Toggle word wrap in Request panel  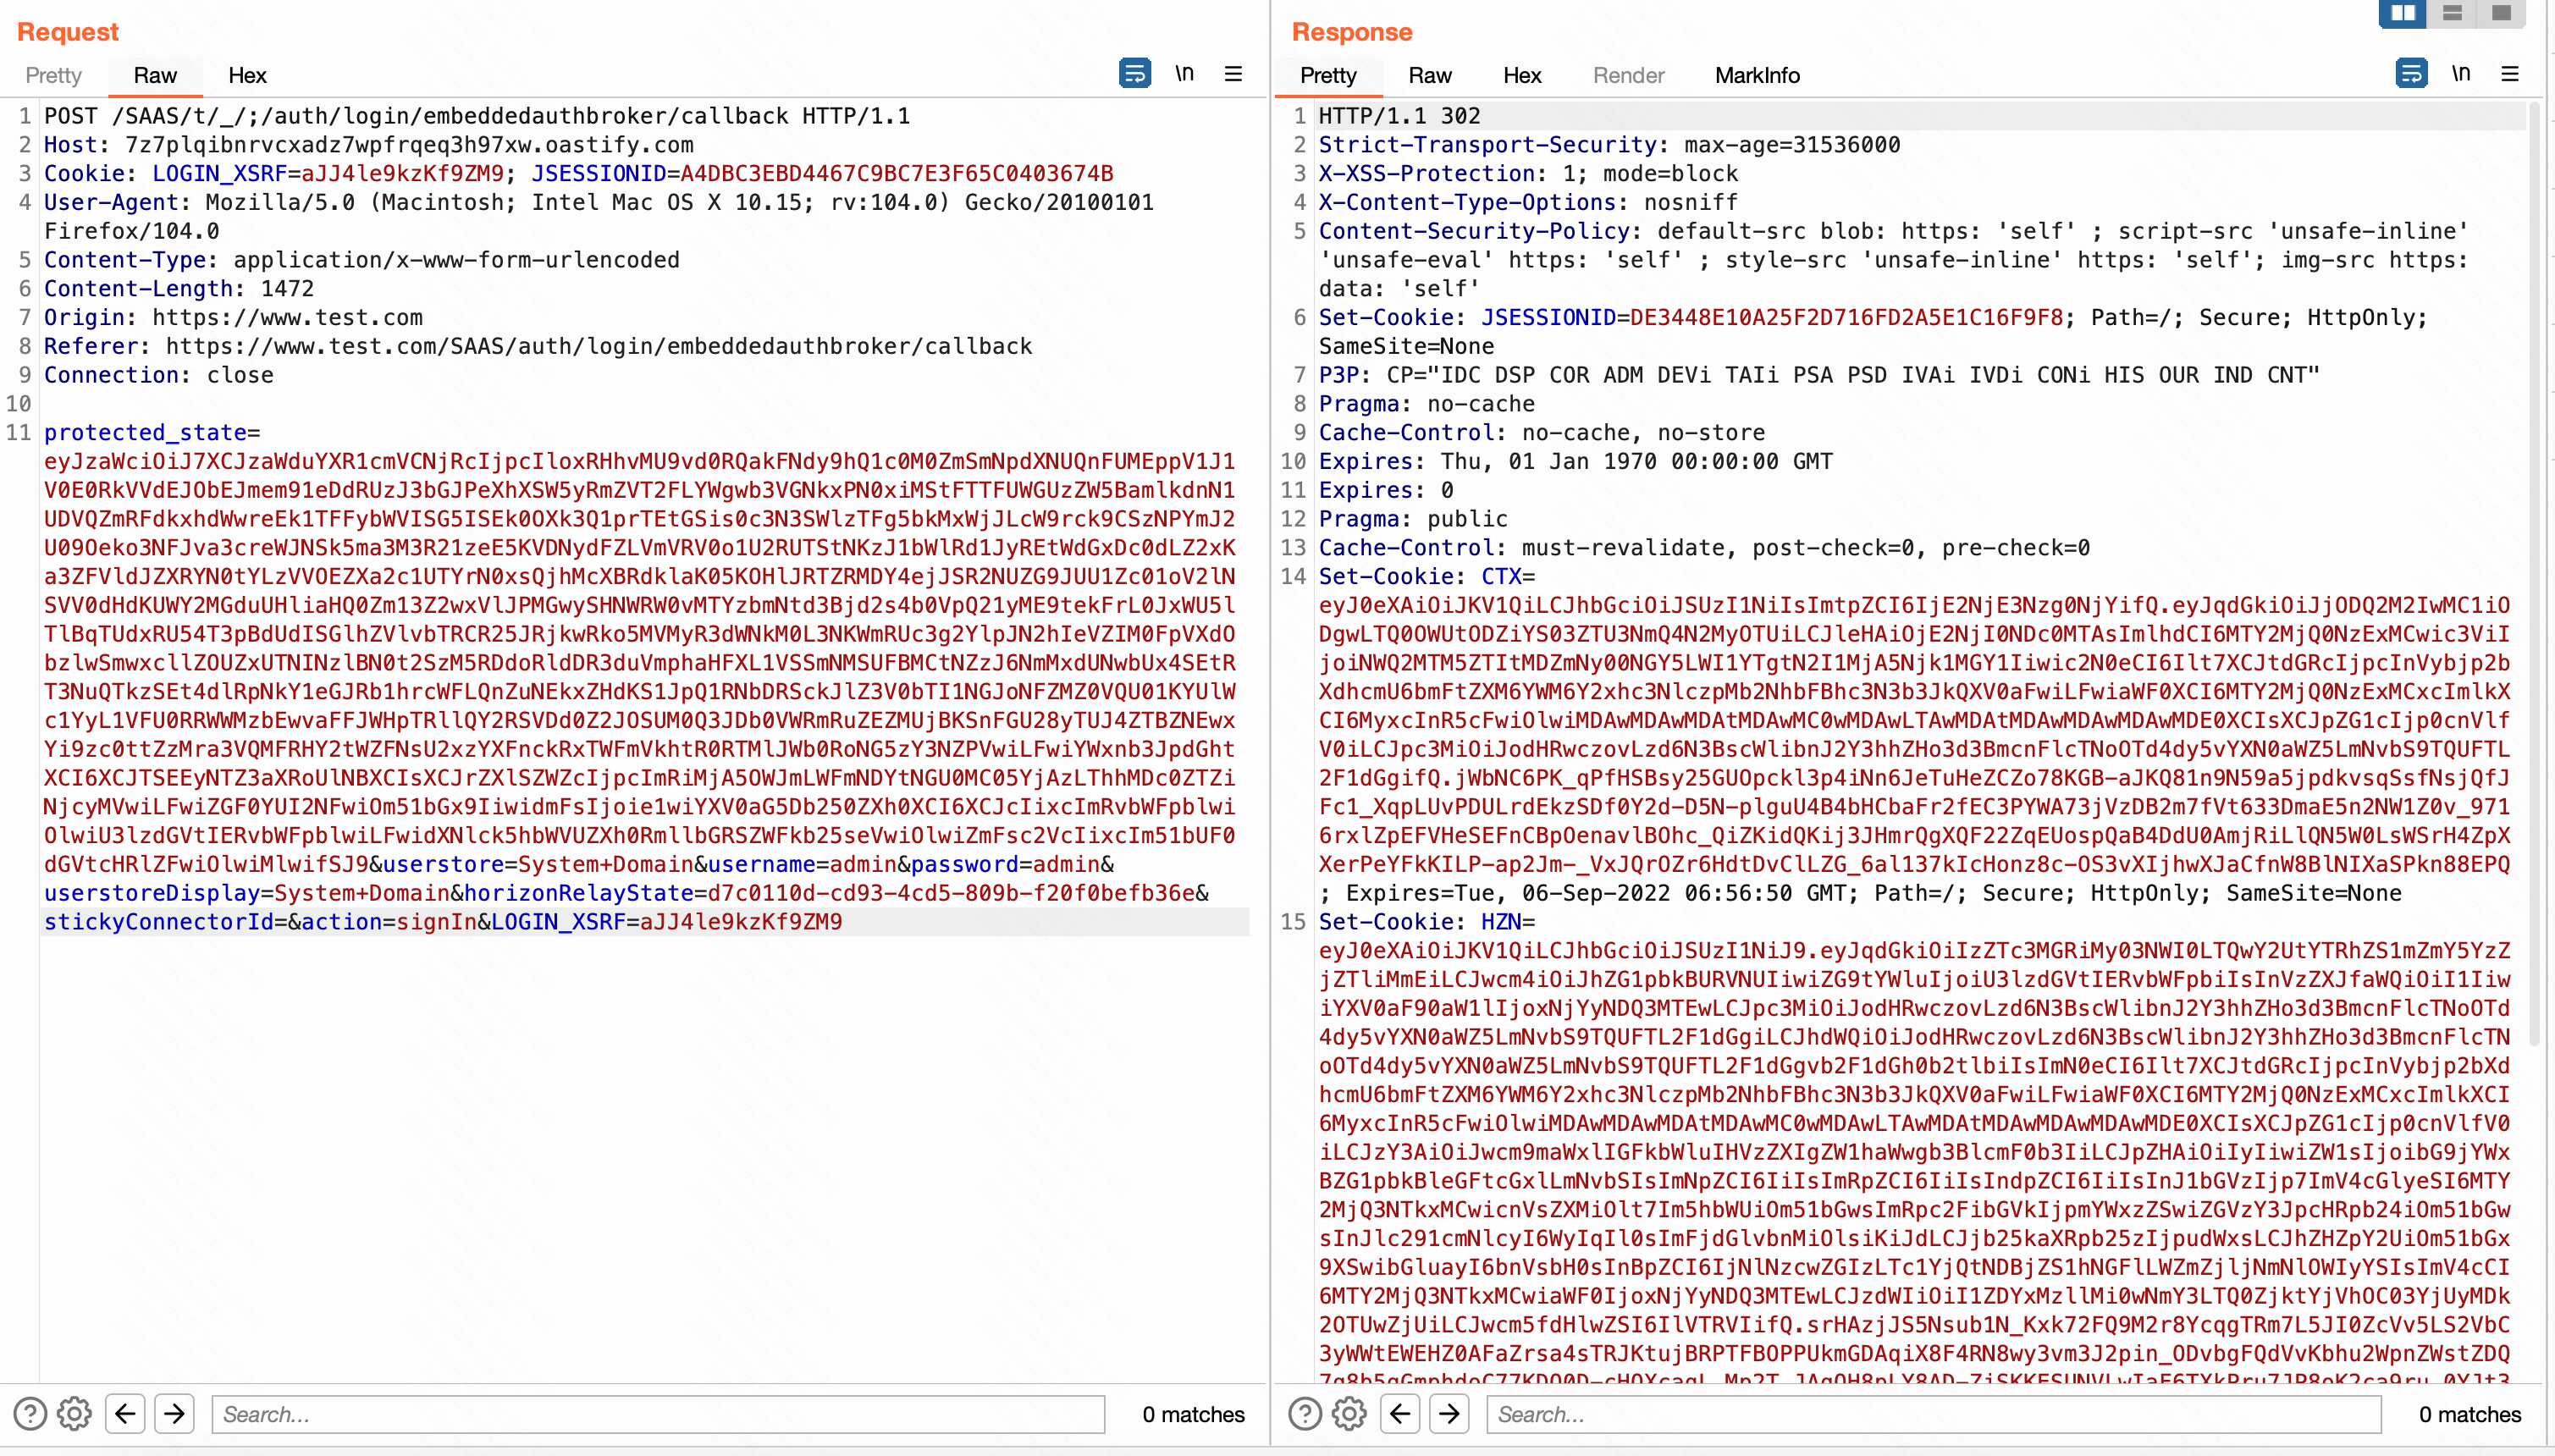coord(1134,74)
